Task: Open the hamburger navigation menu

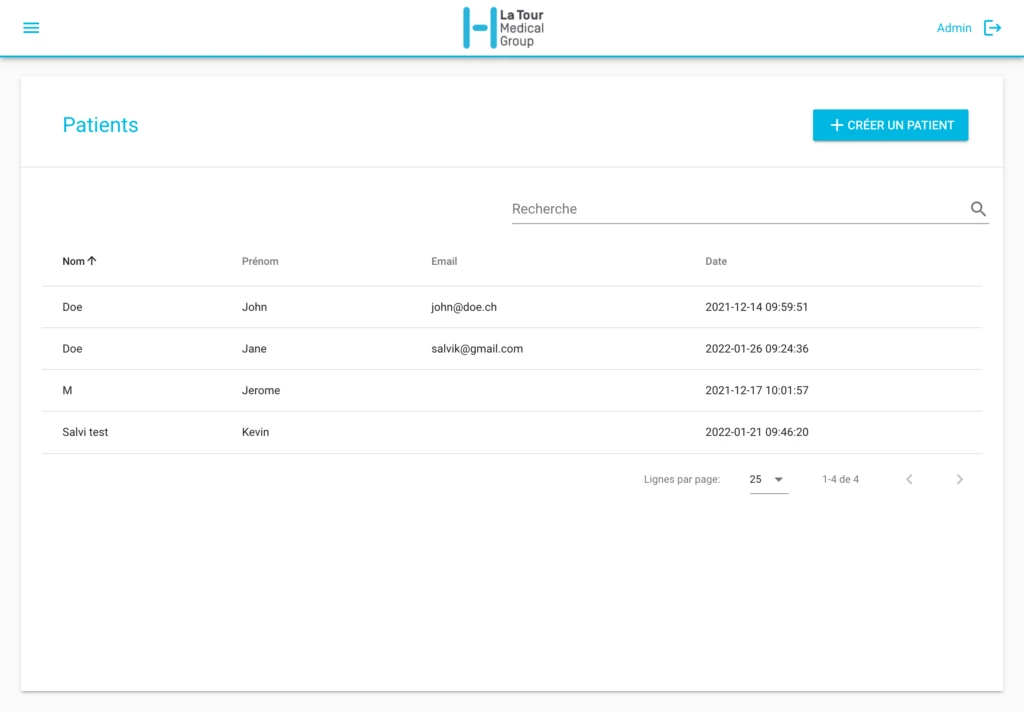Action: (31, 28)
